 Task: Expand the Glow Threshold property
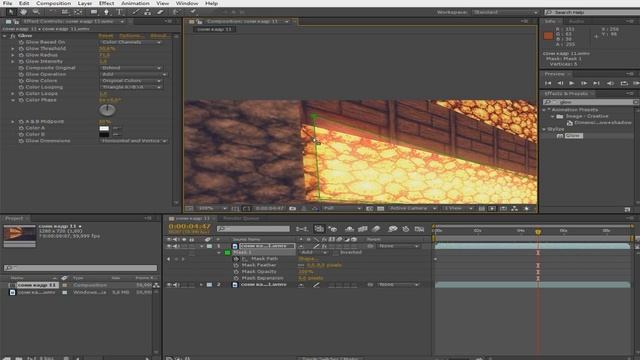coord(13,49)
